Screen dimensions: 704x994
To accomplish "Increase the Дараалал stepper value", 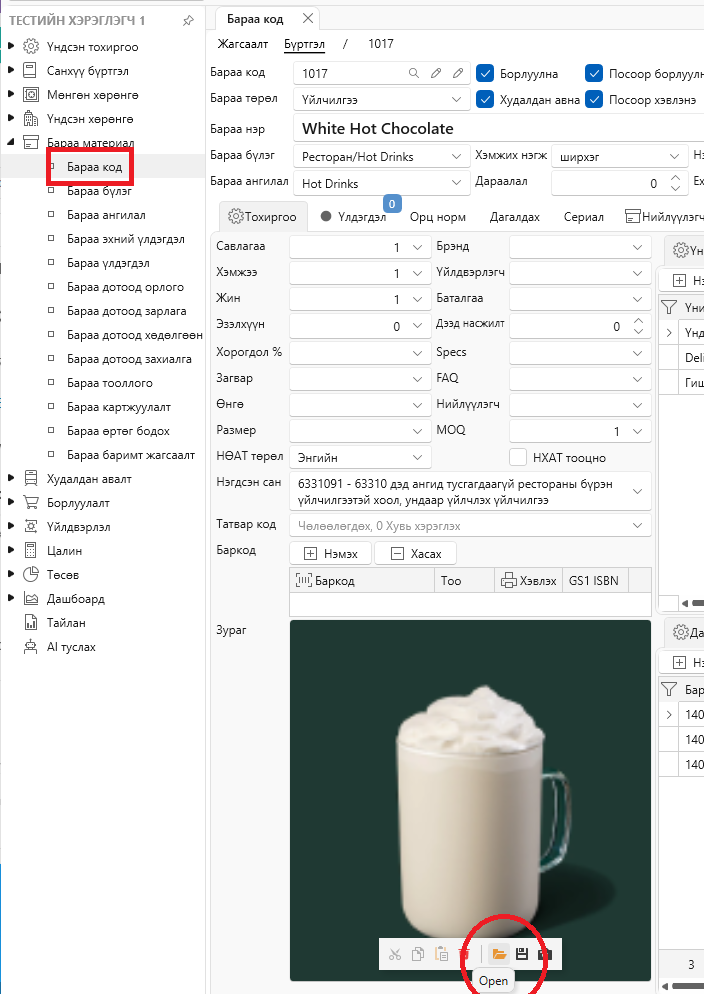I will pyautogui.click(x=675, y=178).
